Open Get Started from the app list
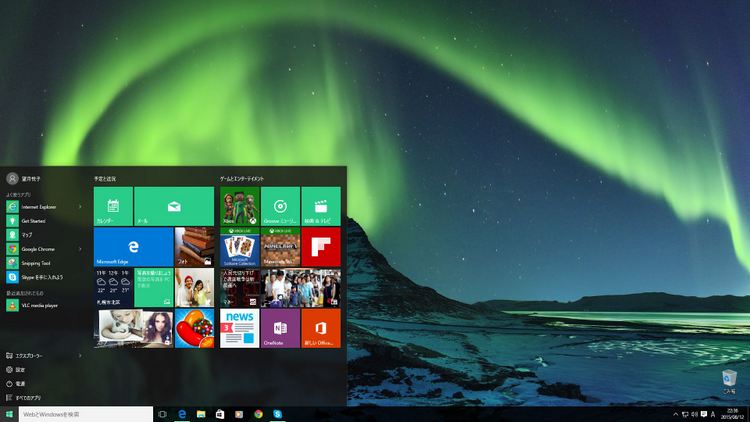This screenshot has width=750, height=422. 33,221
